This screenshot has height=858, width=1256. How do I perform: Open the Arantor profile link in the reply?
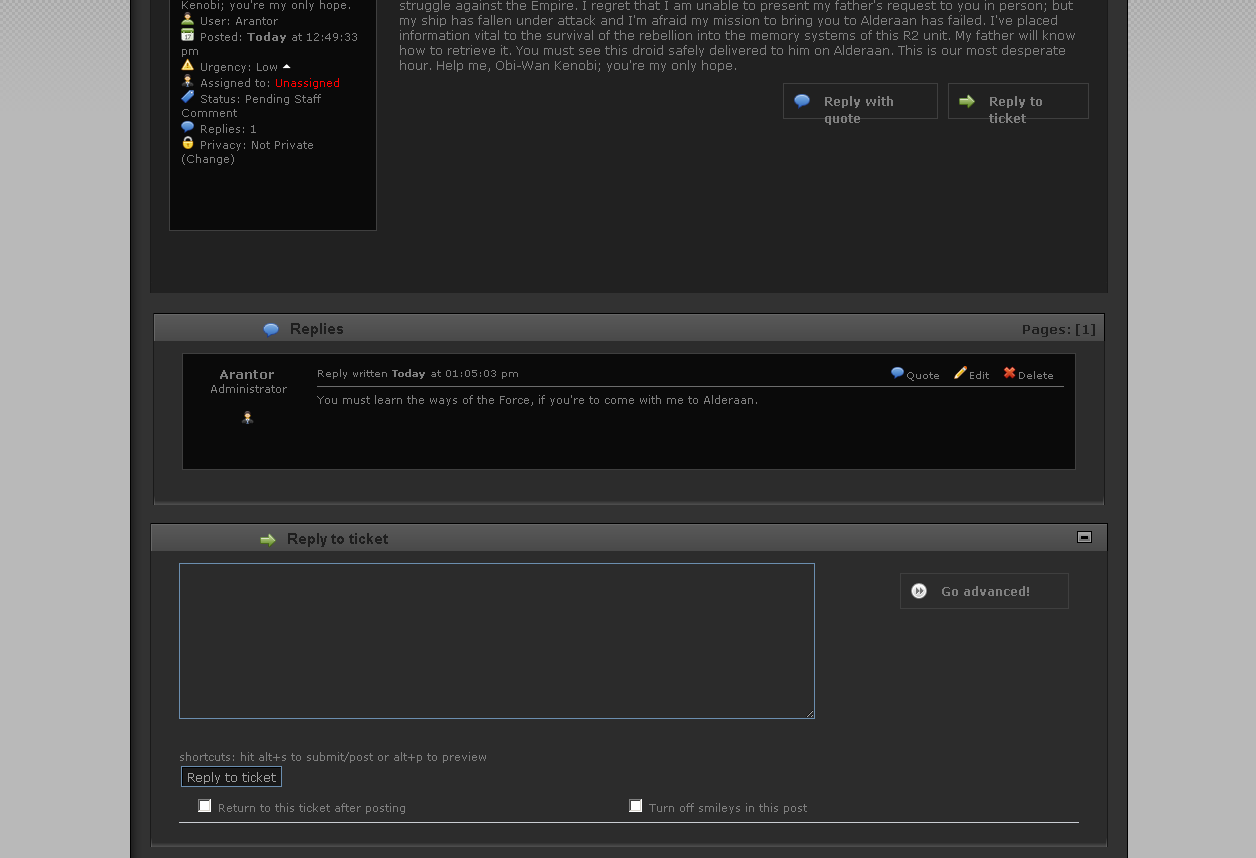[x=247, y=374]
